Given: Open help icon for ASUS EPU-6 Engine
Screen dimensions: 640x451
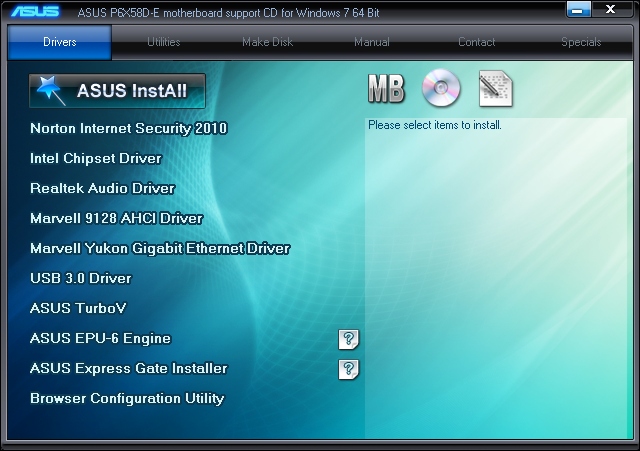Looking at the screenshot, I should (x=348, y=339).
